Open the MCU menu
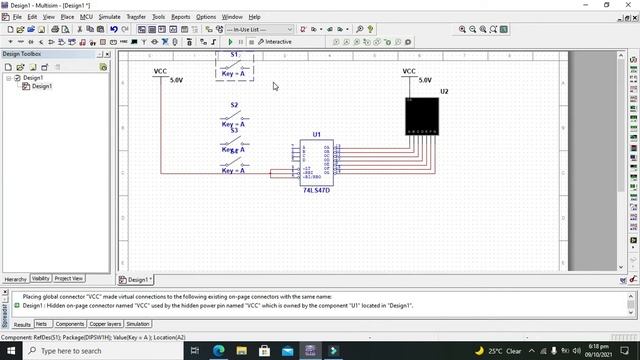 point(86,17)
